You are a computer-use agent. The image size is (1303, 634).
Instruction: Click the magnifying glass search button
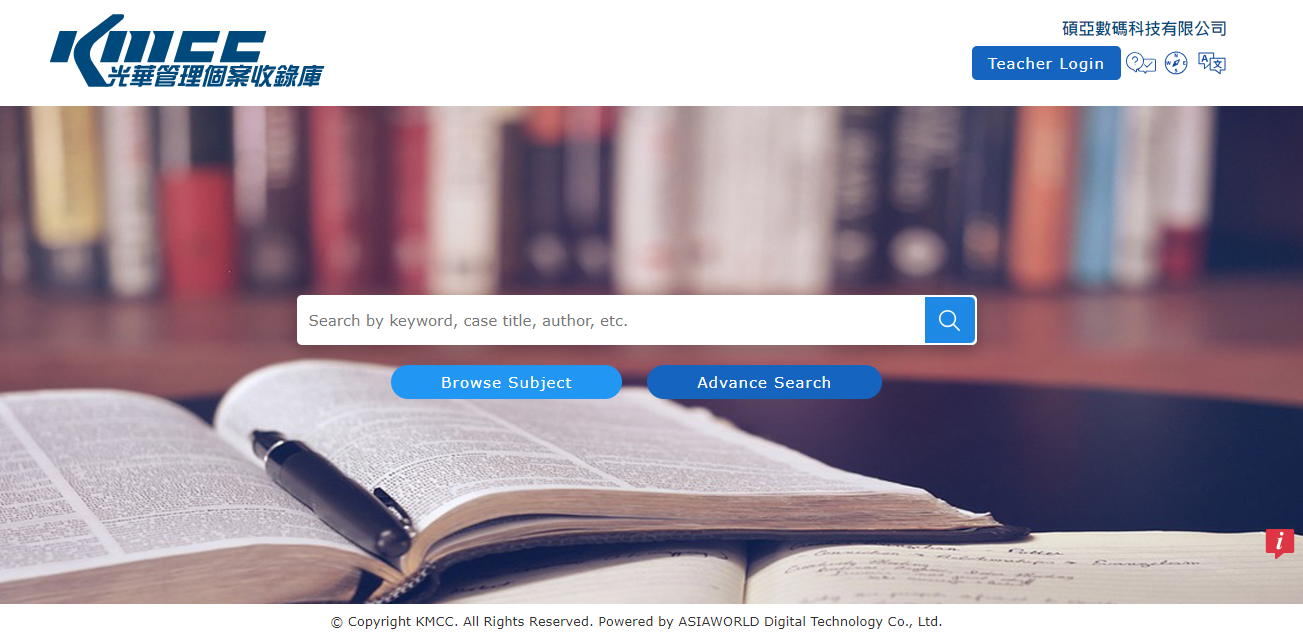(x=950, y=320)
